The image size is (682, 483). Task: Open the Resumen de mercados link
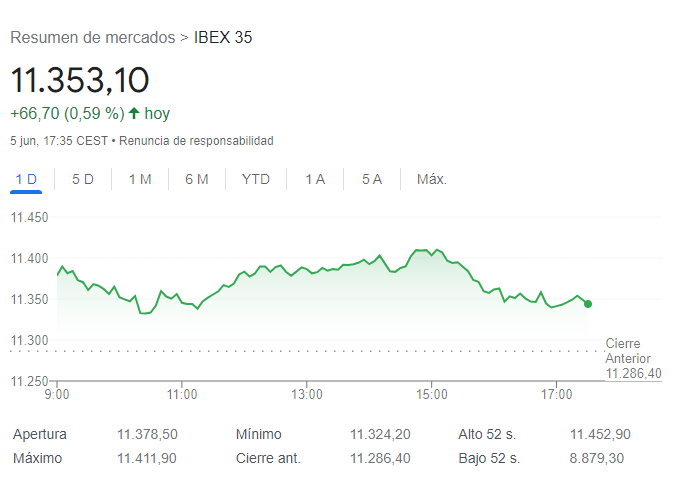[92, 38]
